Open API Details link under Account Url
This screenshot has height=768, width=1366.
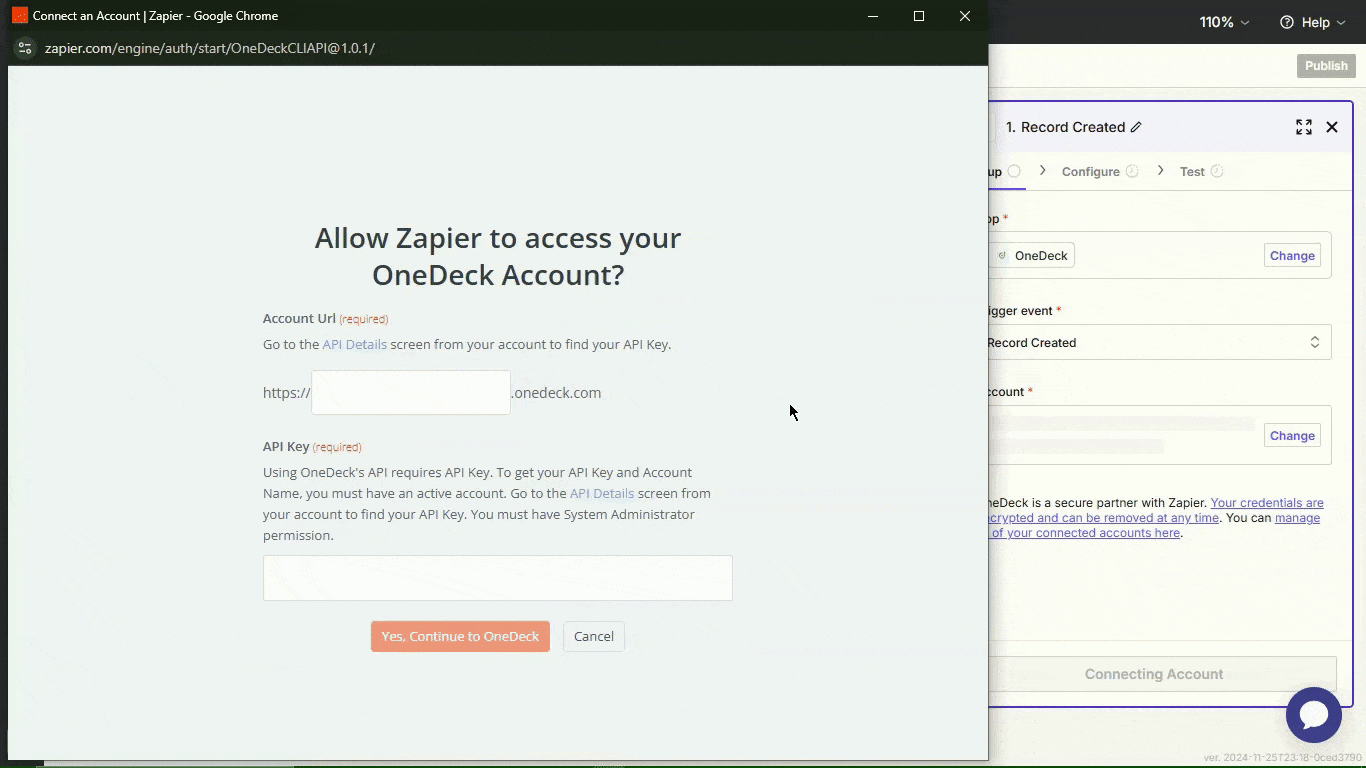pyautogui.click(x=354, y=344)
